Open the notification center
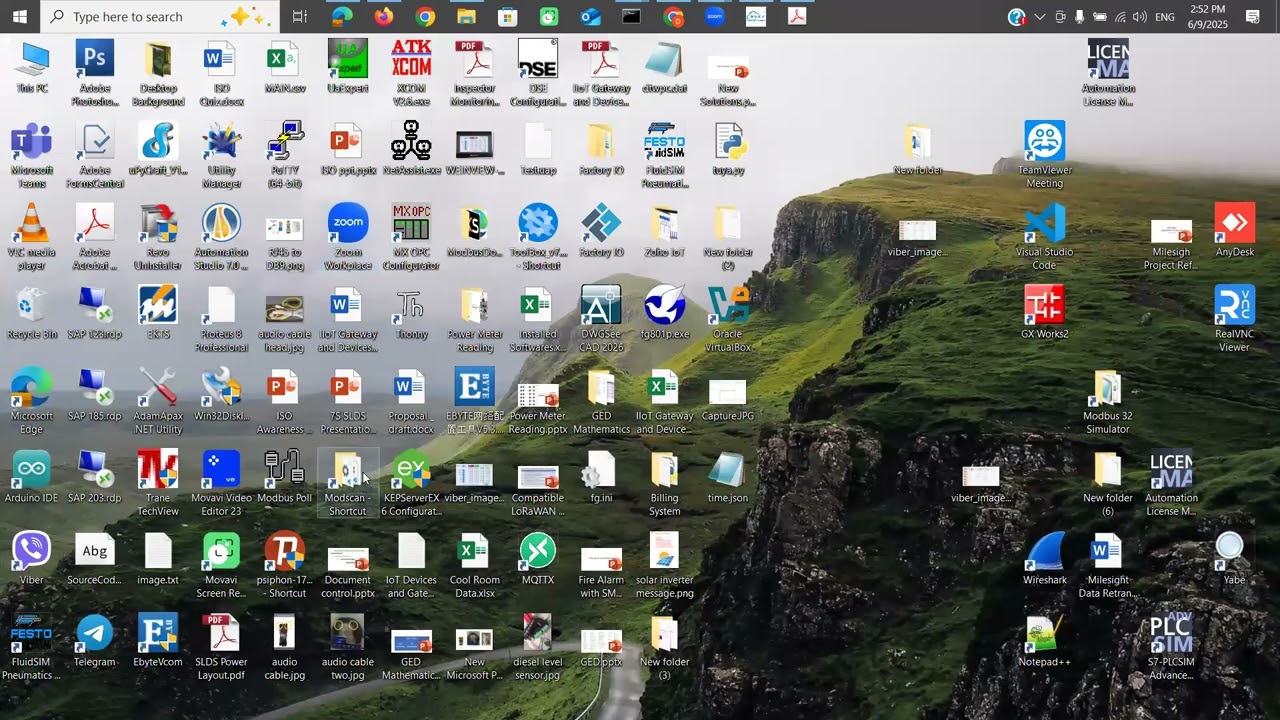This screenshot has height=720, width=1280. [x=1253, y=16]
